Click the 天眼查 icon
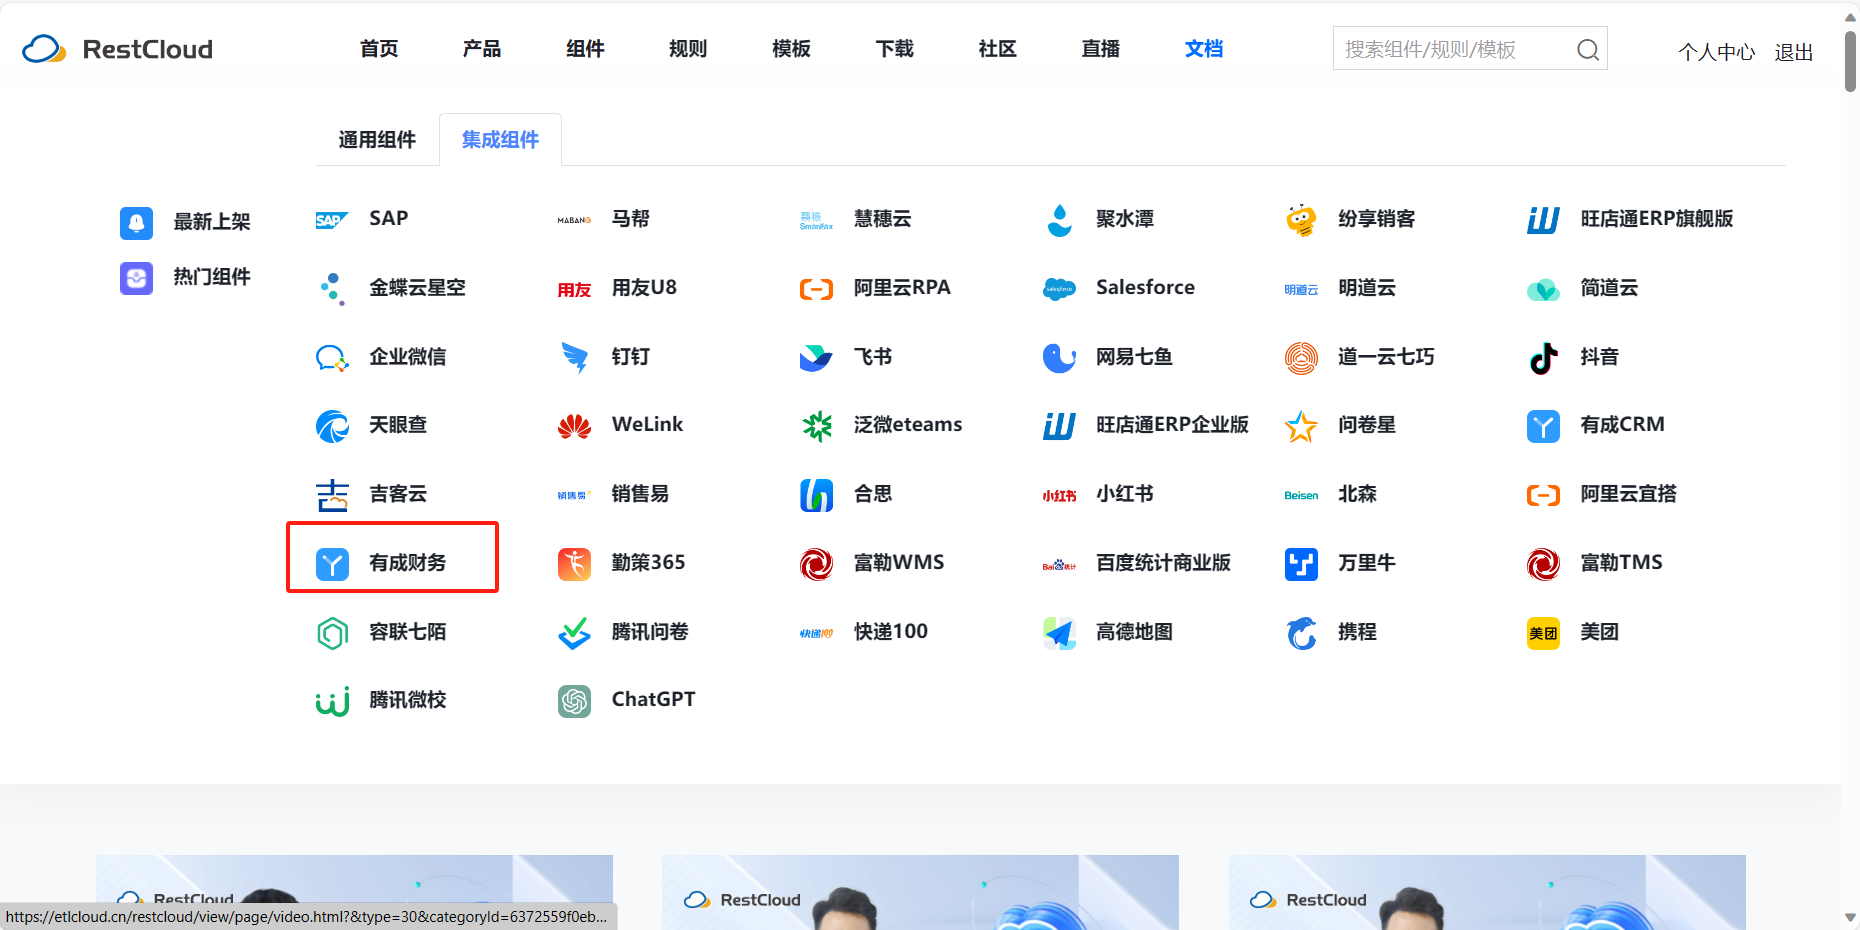Viewport: 1860px width, 930px height. [332, 426]
